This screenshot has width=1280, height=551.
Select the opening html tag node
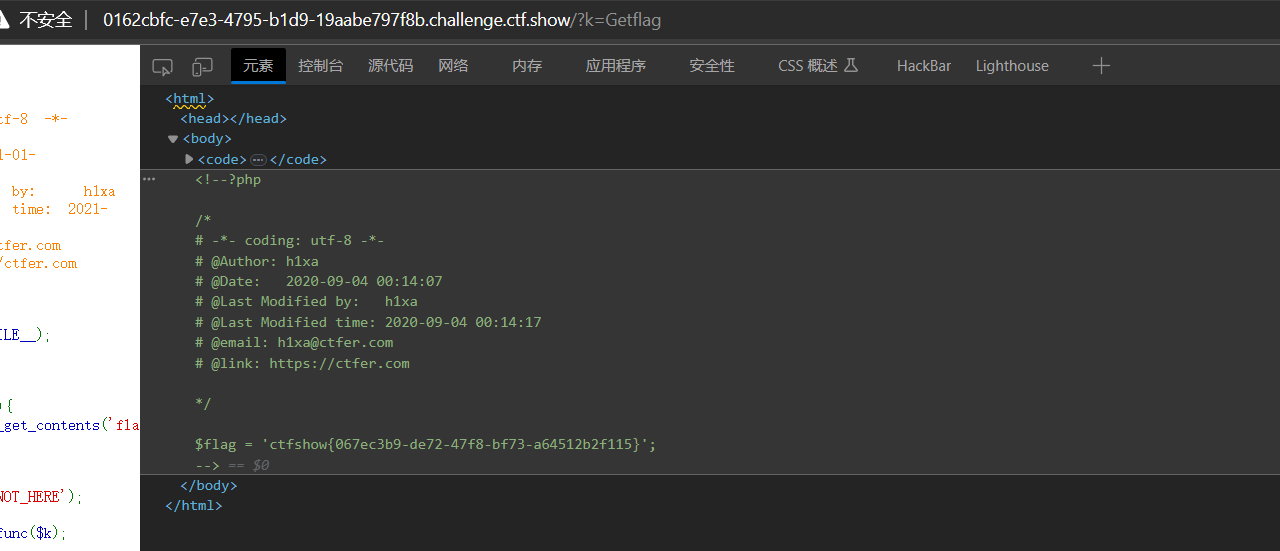[x=190, y=98]
